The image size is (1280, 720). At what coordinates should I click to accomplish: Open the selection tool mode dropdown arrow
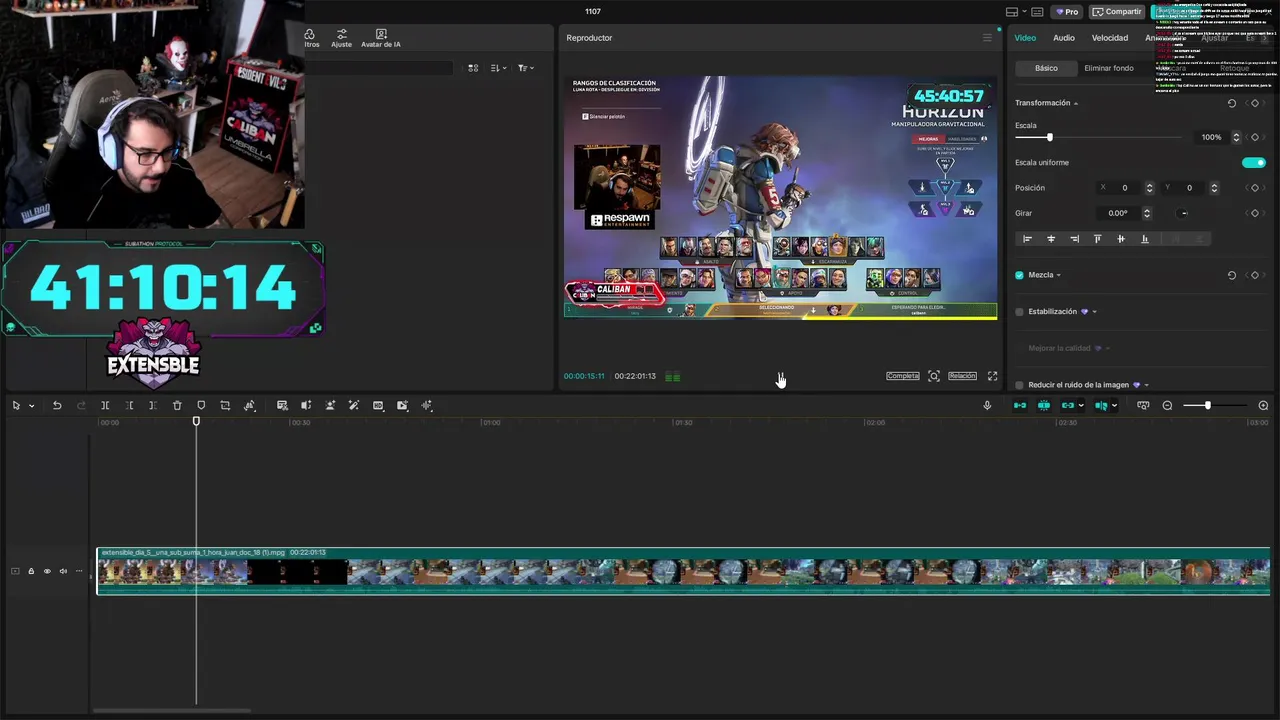click(31, 406)
